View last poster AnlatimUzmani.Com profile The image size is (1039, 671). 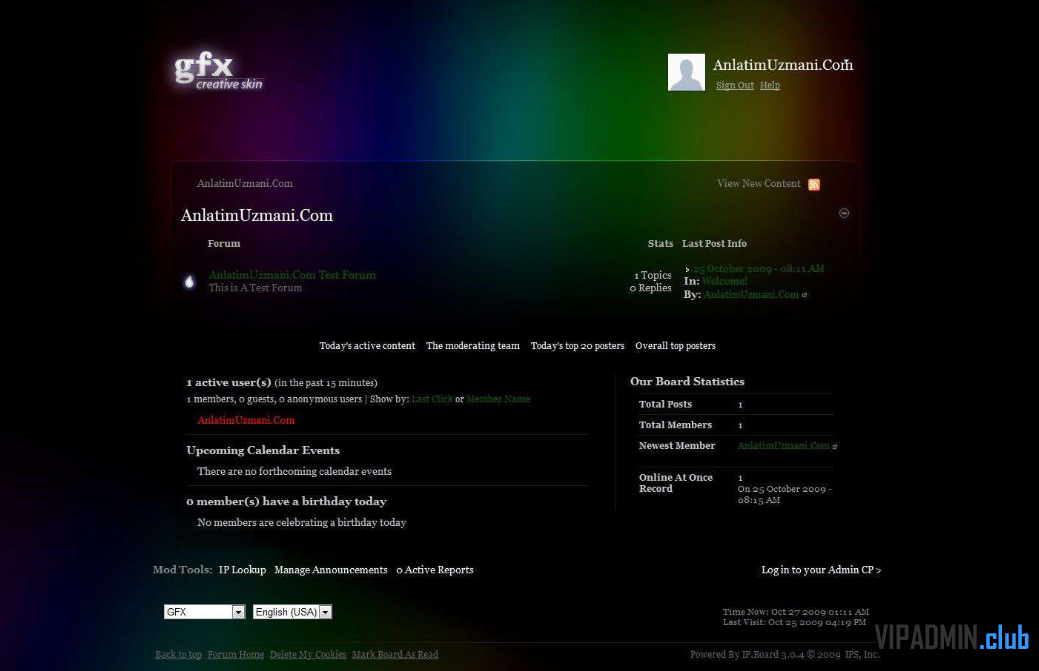(x=751, y=294)
